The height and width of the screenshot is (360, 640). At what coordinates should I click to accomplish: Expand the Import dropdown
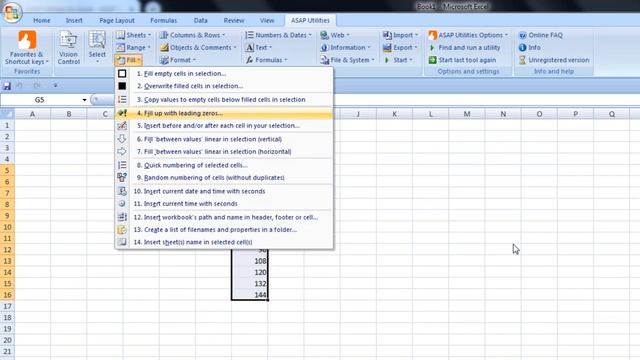pyautogui.click(x=400, y=35)
